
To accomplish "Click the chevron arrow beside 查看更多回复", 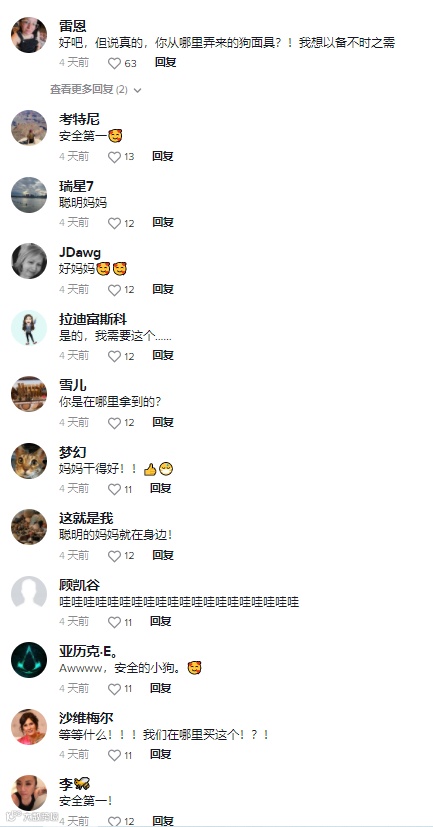I will coord(138,90).
